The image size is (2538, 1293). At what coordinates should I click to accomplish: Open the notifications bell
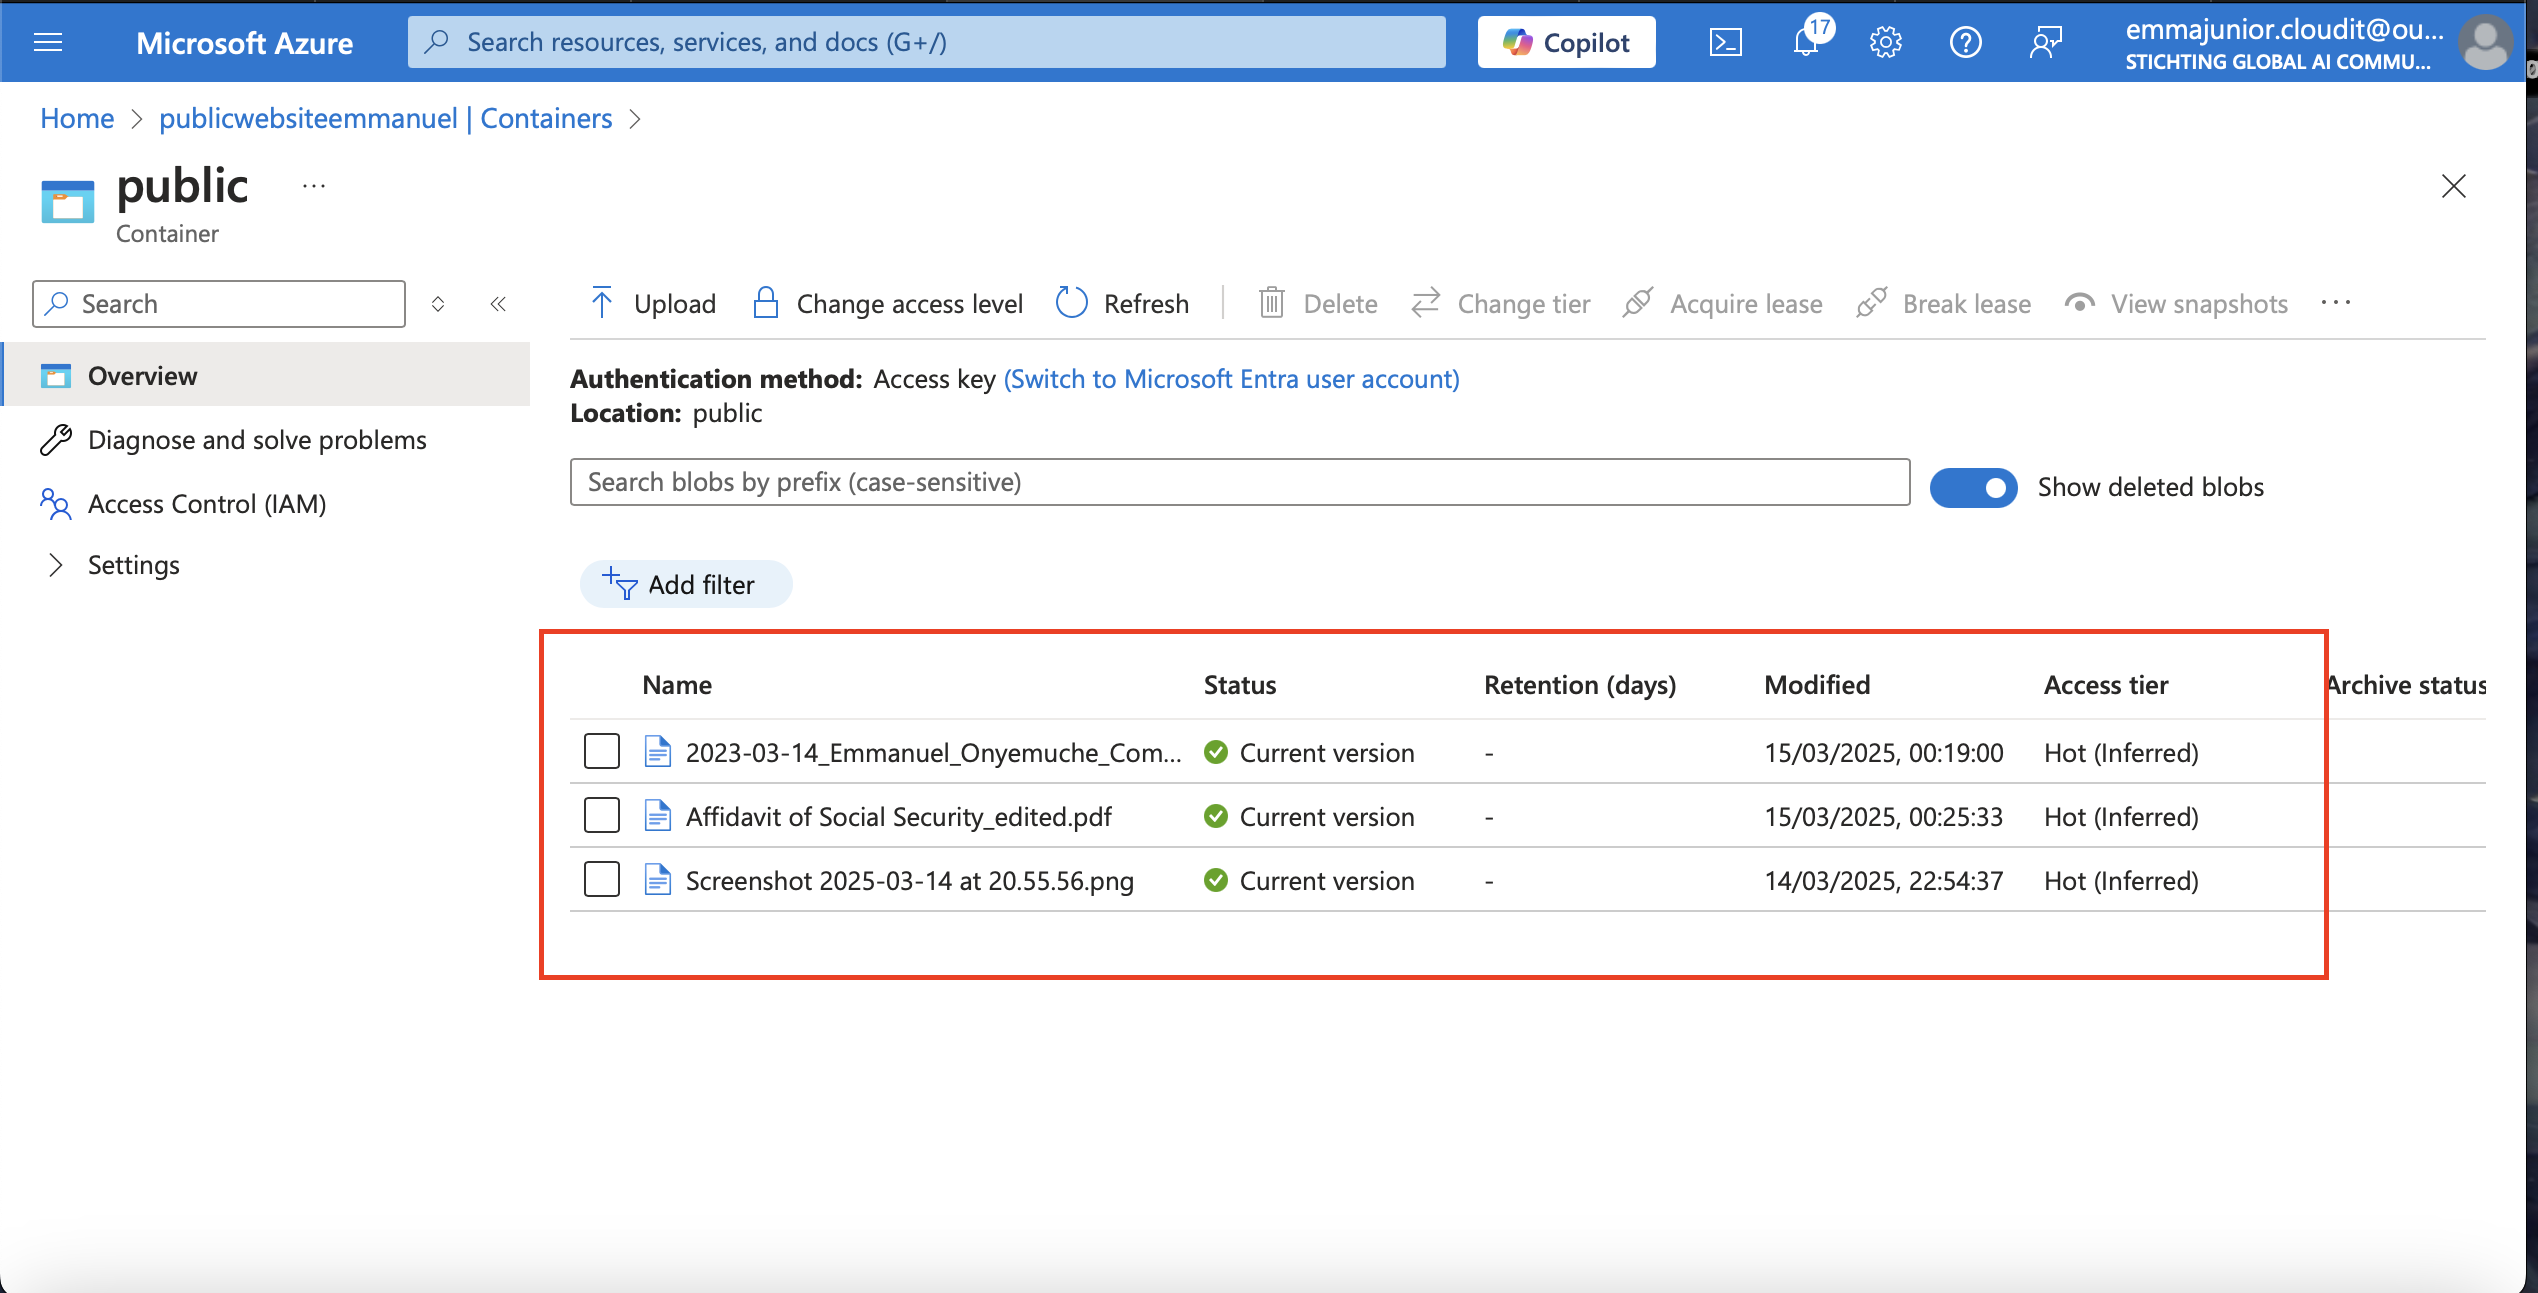1806,42
